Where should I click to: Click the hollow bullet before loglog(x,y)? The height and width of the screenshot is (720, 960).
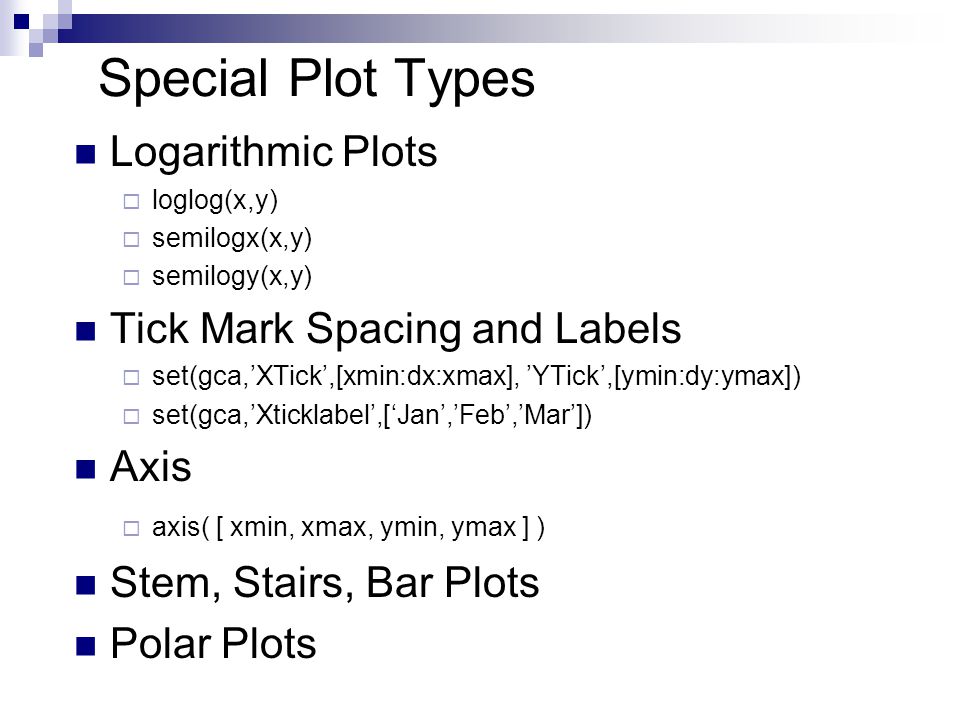pyautogui.click(x=132, y=201)
